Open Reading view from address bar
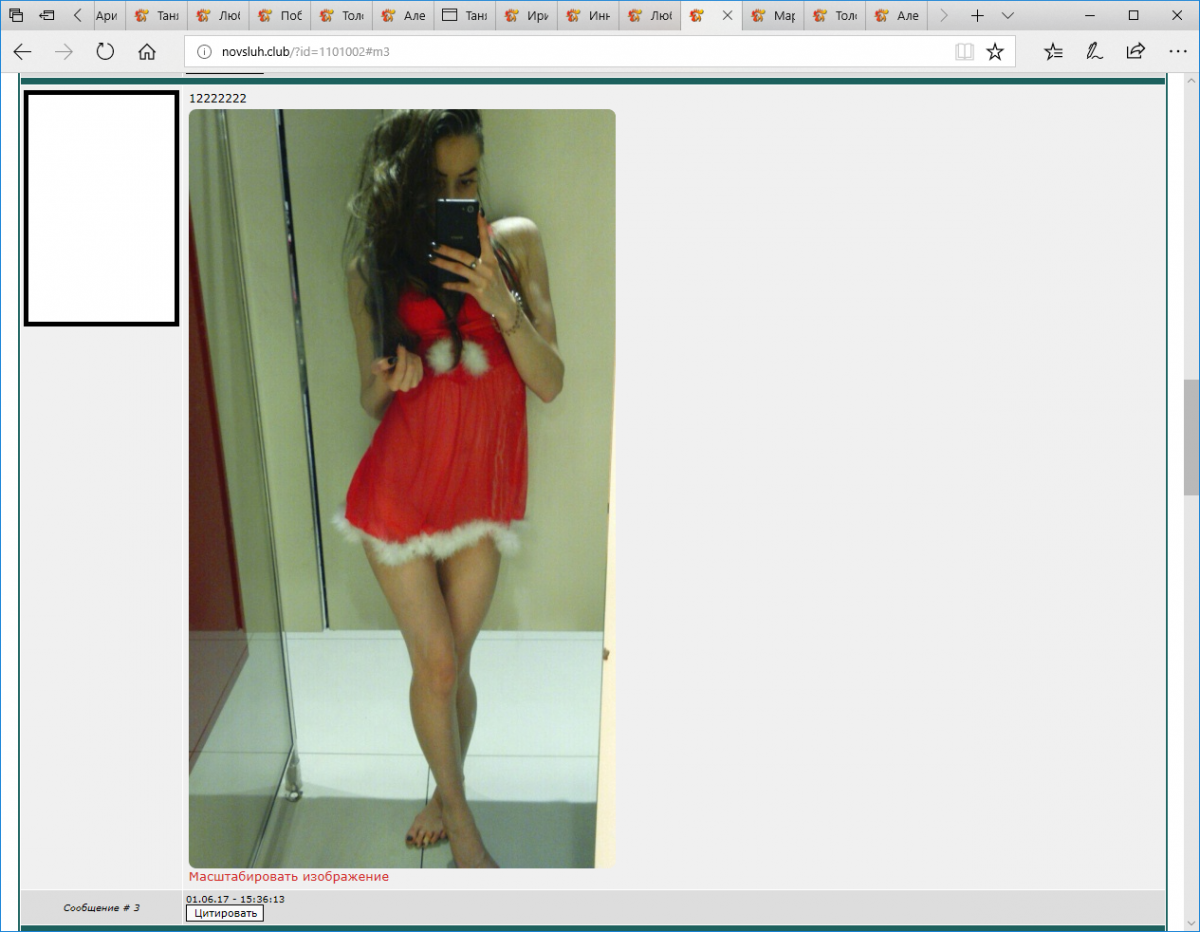This screenshot has height=932, width=1200. pyautogui.click(x=964, y=52)
